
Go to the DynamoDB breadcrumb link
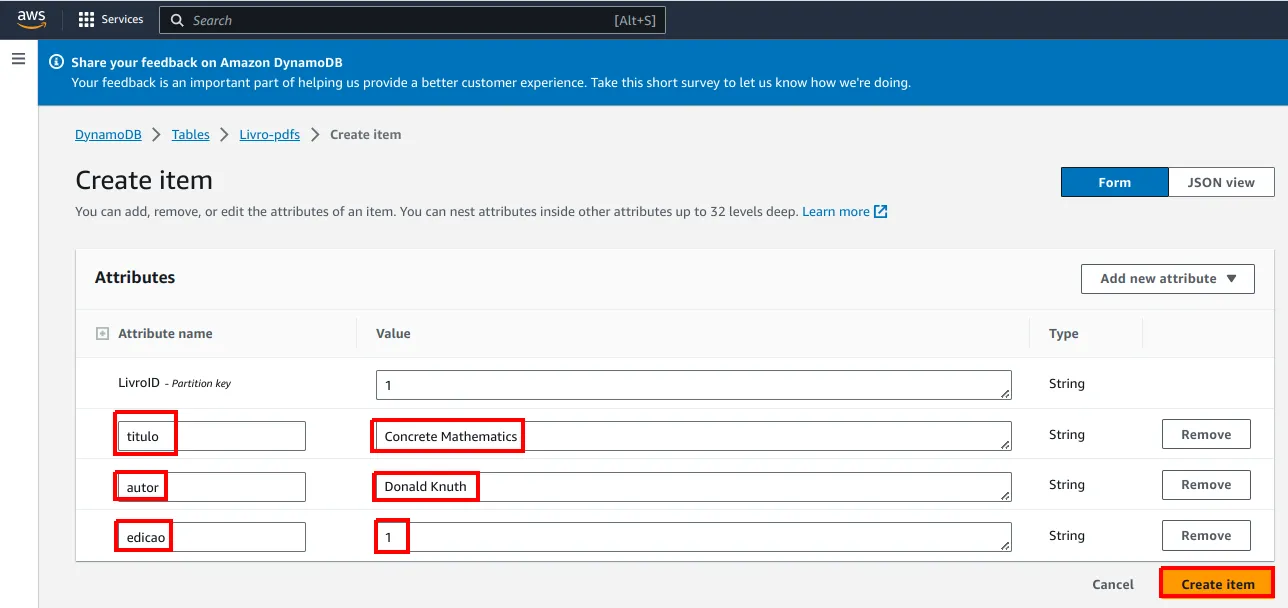pos(108,135)
